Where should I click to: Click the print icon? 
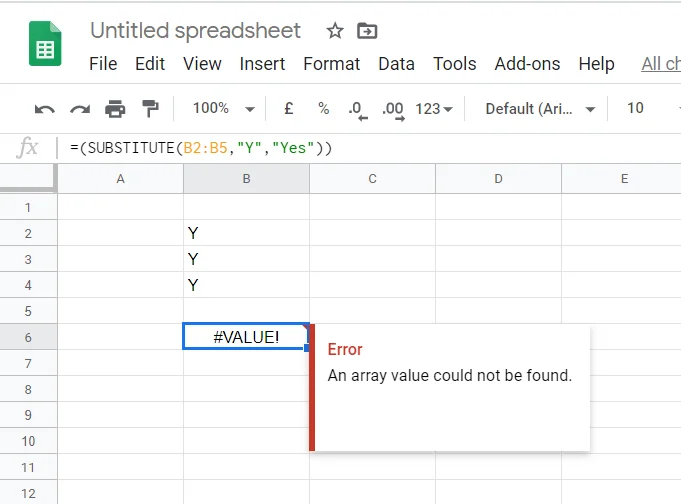click(115, 108)
